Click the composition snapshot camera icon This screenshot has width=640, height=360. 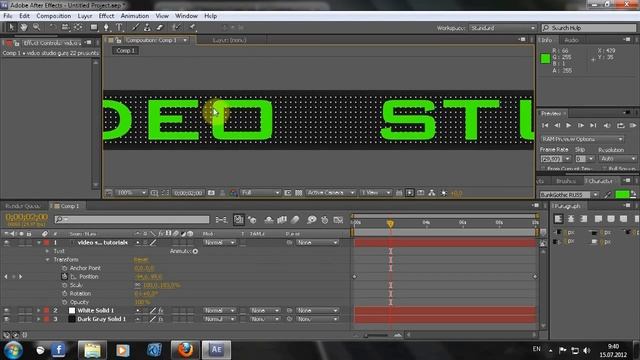point(211,193)
